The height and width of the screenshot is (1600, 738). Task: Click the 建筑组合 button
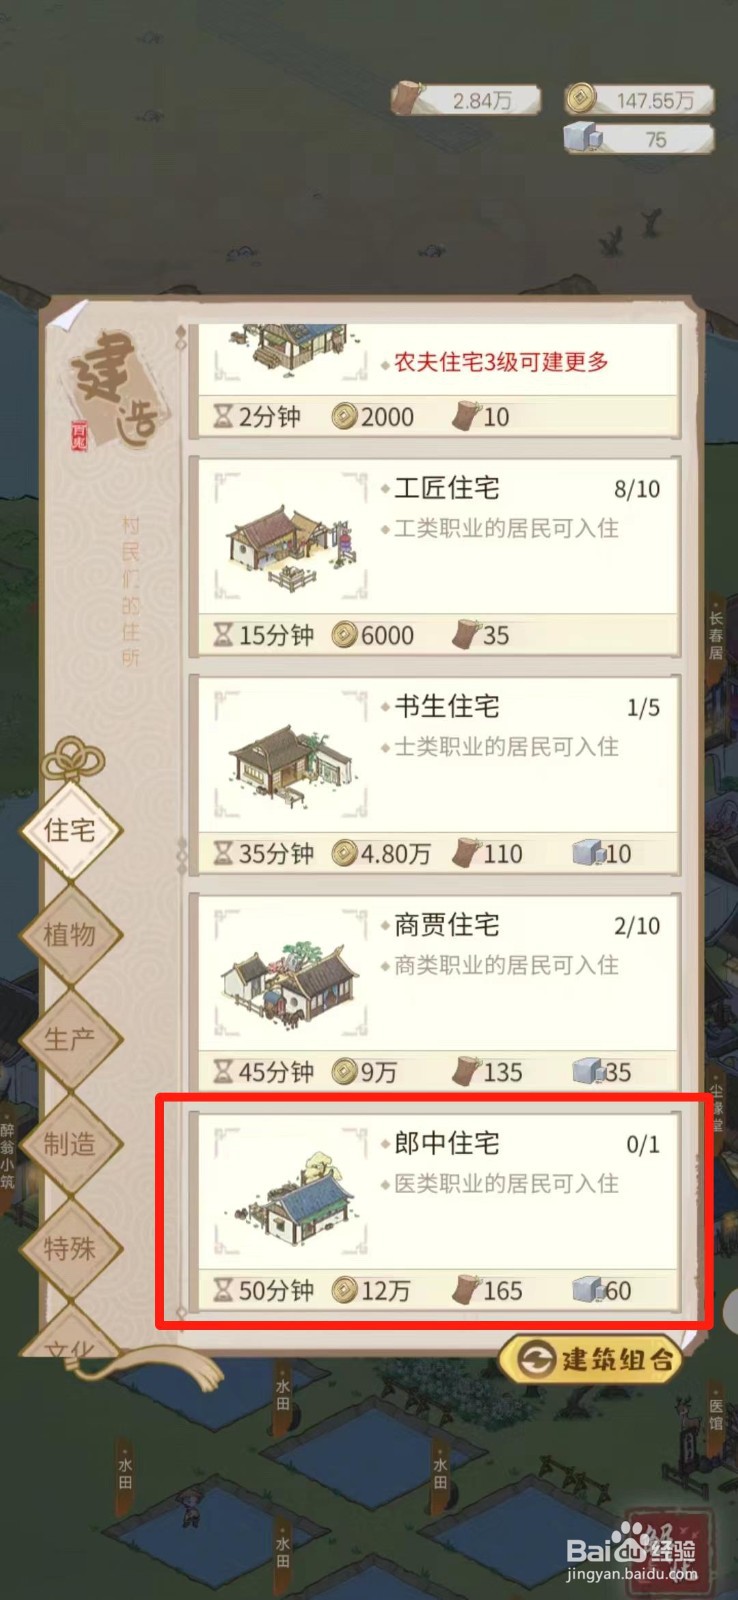(591, 1359)
